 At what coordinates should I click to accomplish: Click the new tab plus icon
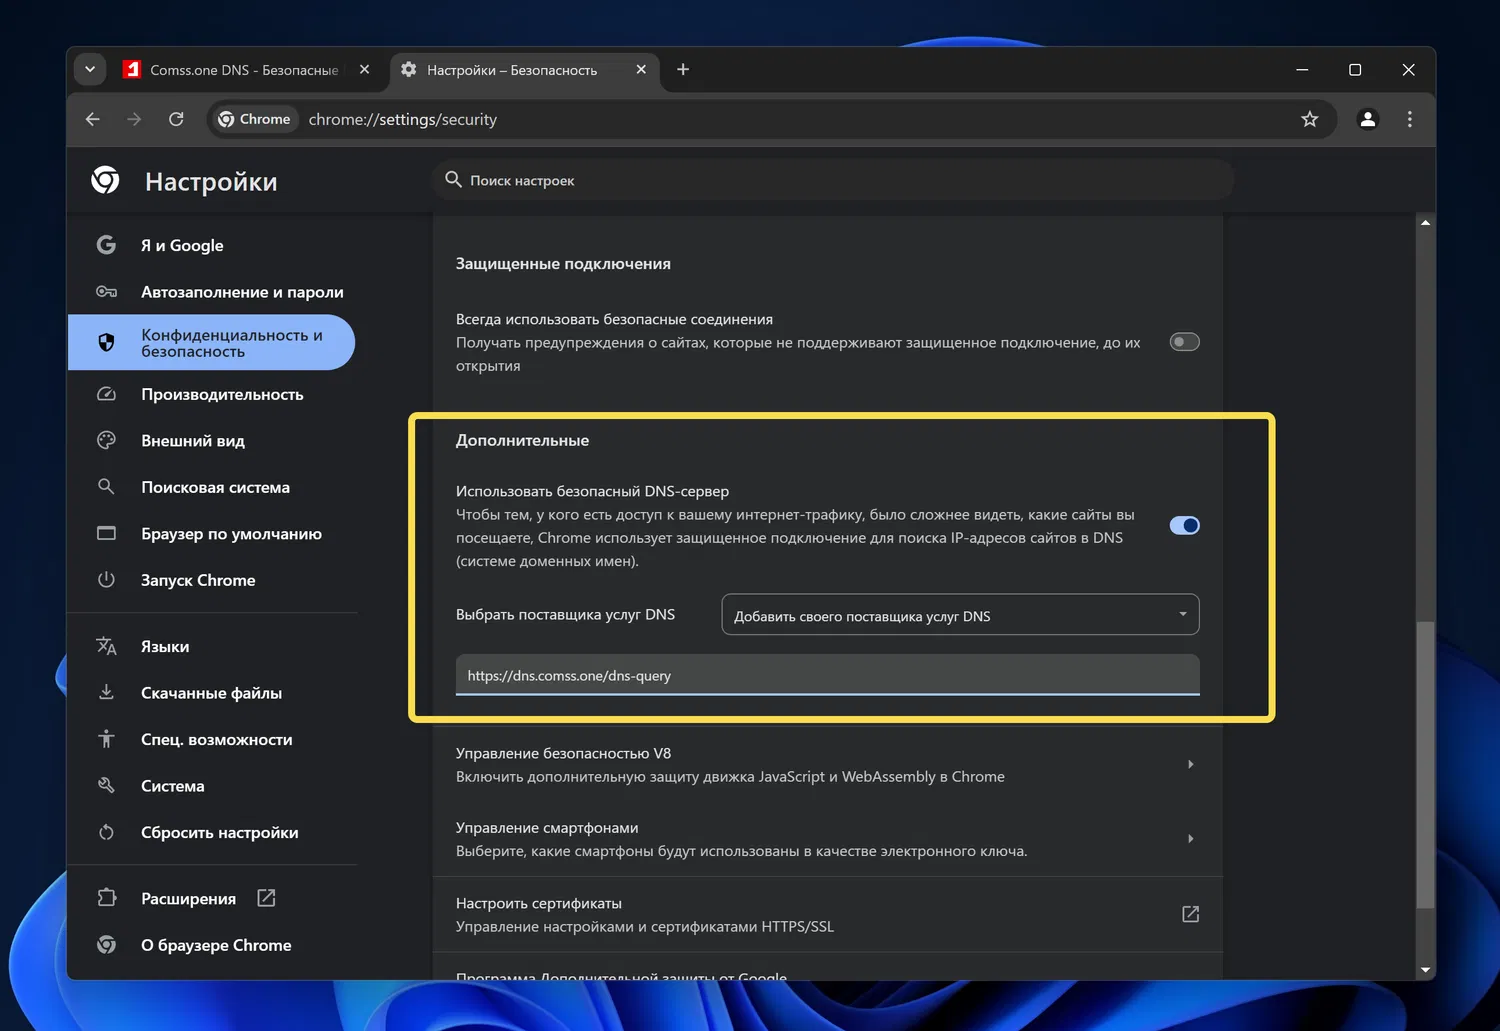click(x=683, y=69)
